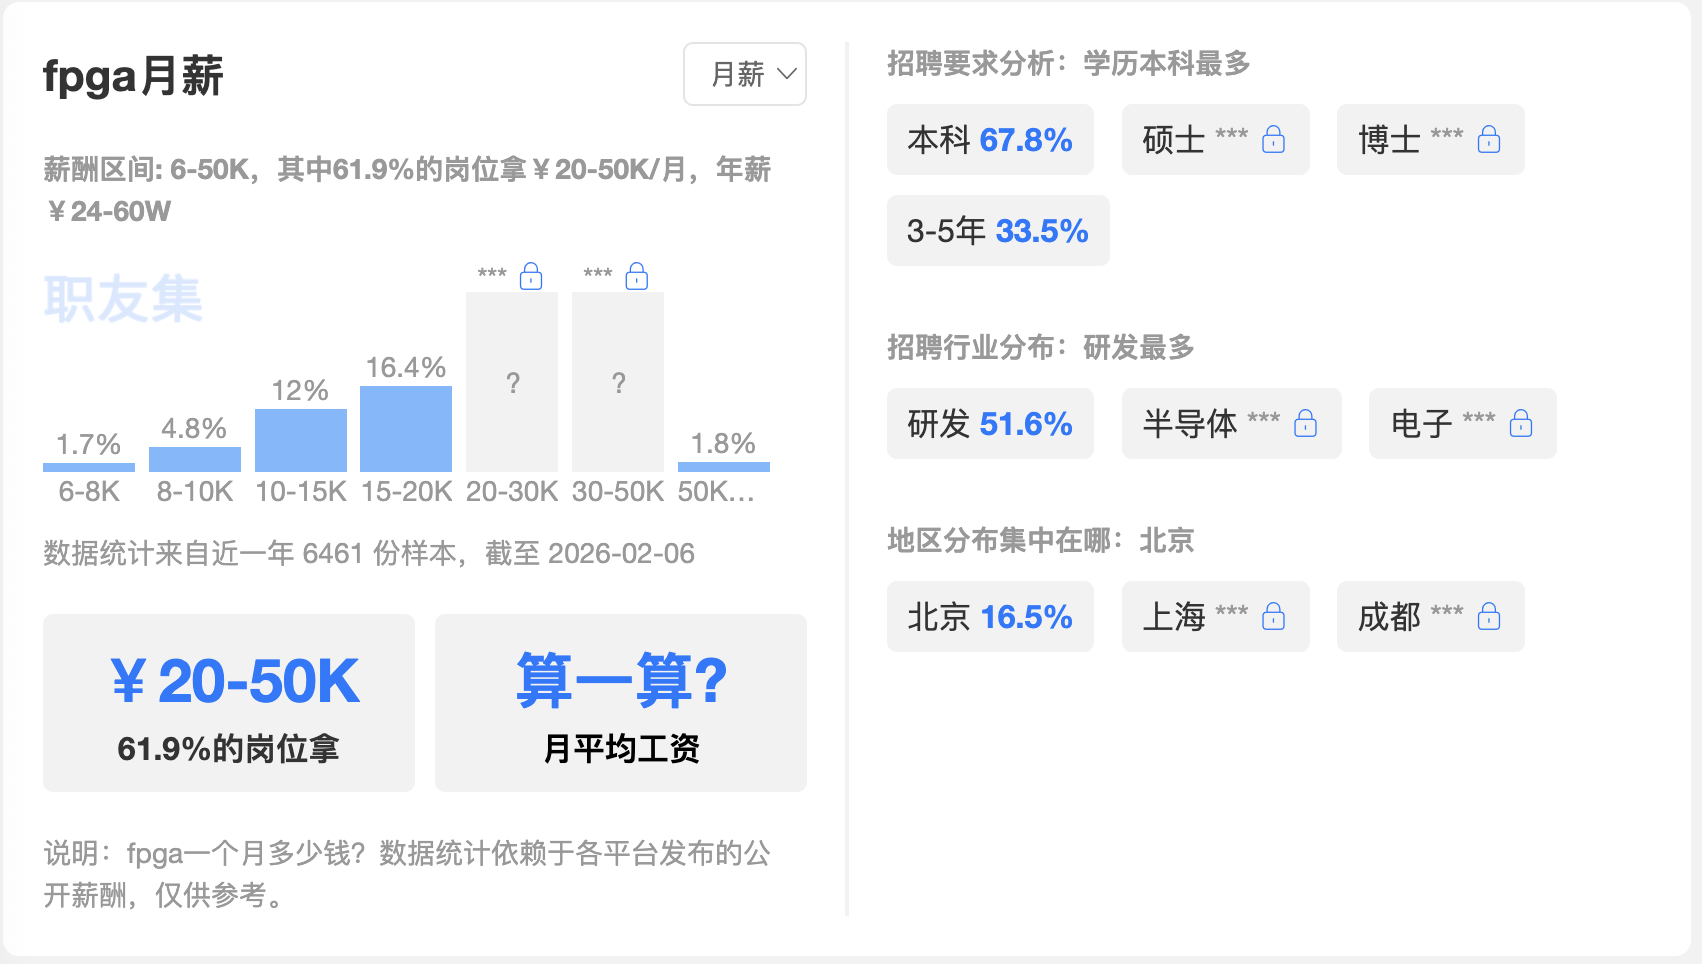Select the 本科 67.8% education tag

pyautogui.click(x=990, y=140)
